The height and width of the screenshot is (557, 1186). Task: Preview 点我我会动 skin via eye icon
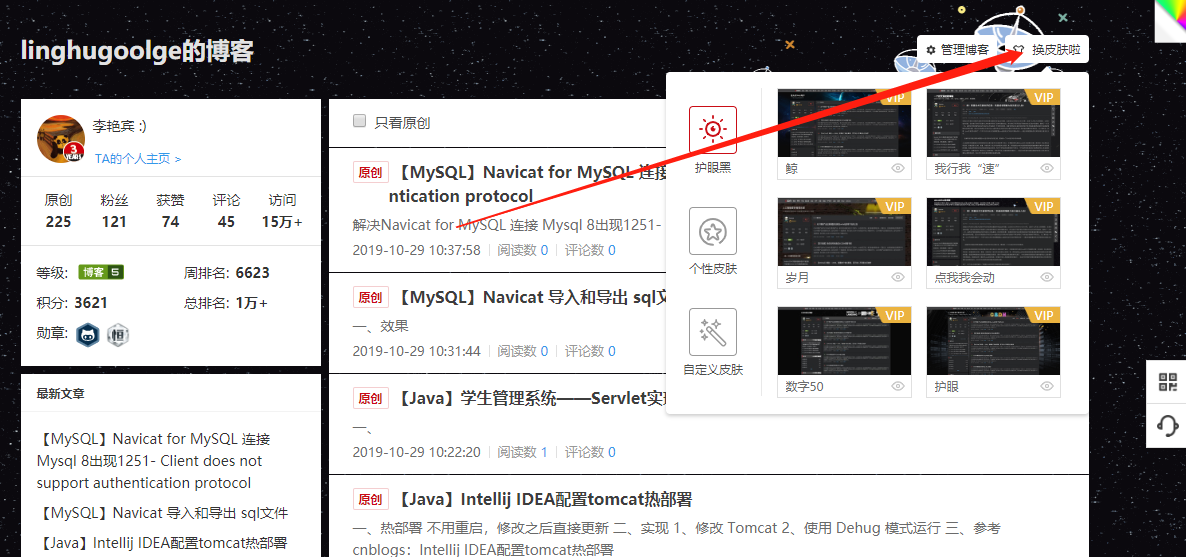click(1047, 278)
